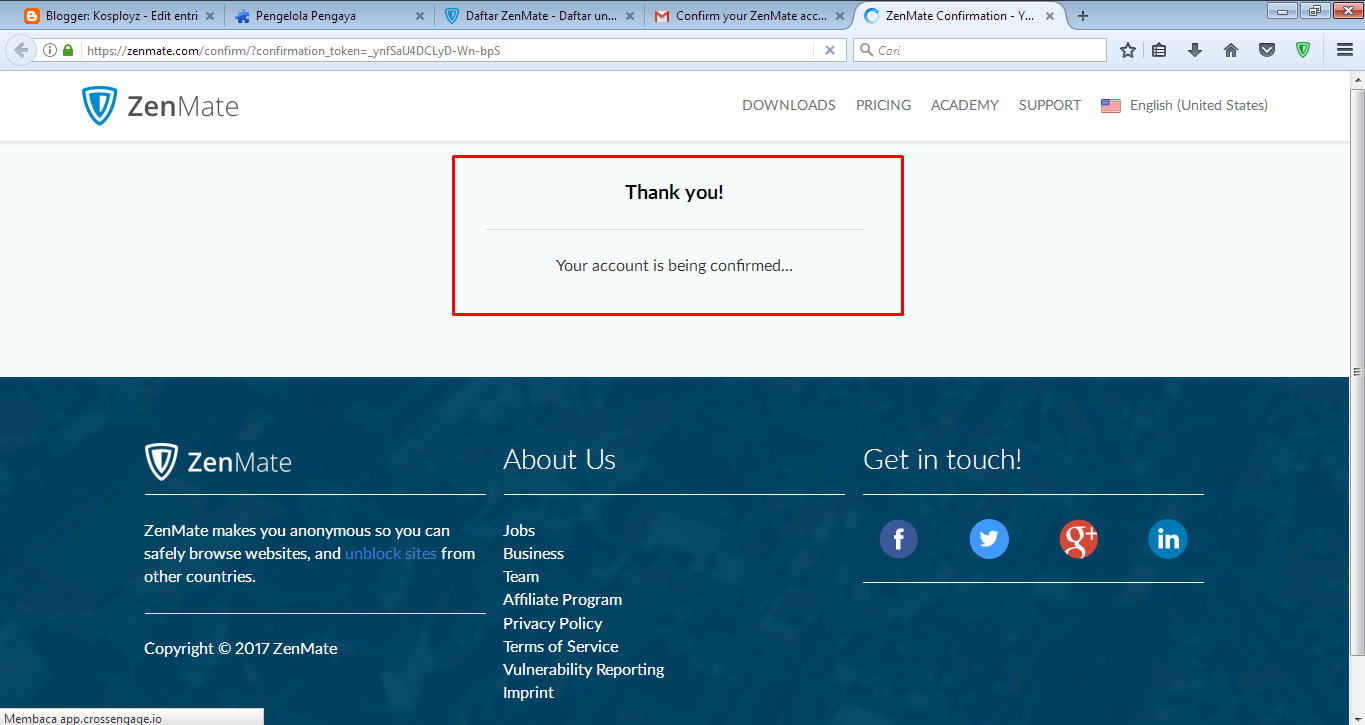Viewport: 1365px width, 725px height.
Task: Open the Twitter social icon
Action: coord(989,540)
